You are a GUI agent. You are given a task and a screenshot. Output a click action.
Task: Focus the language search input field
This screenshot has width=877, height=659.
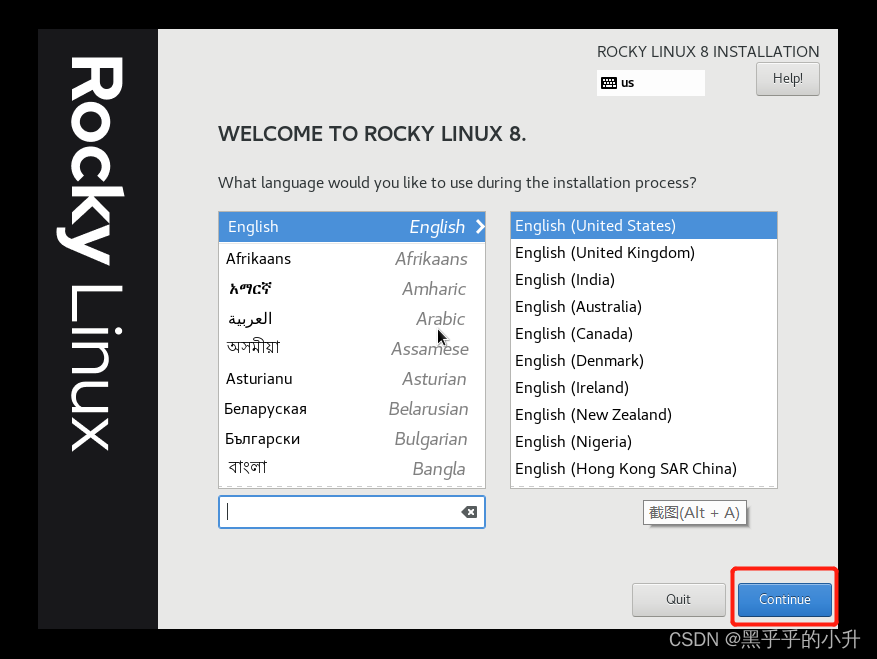click(x=352, y=512)
